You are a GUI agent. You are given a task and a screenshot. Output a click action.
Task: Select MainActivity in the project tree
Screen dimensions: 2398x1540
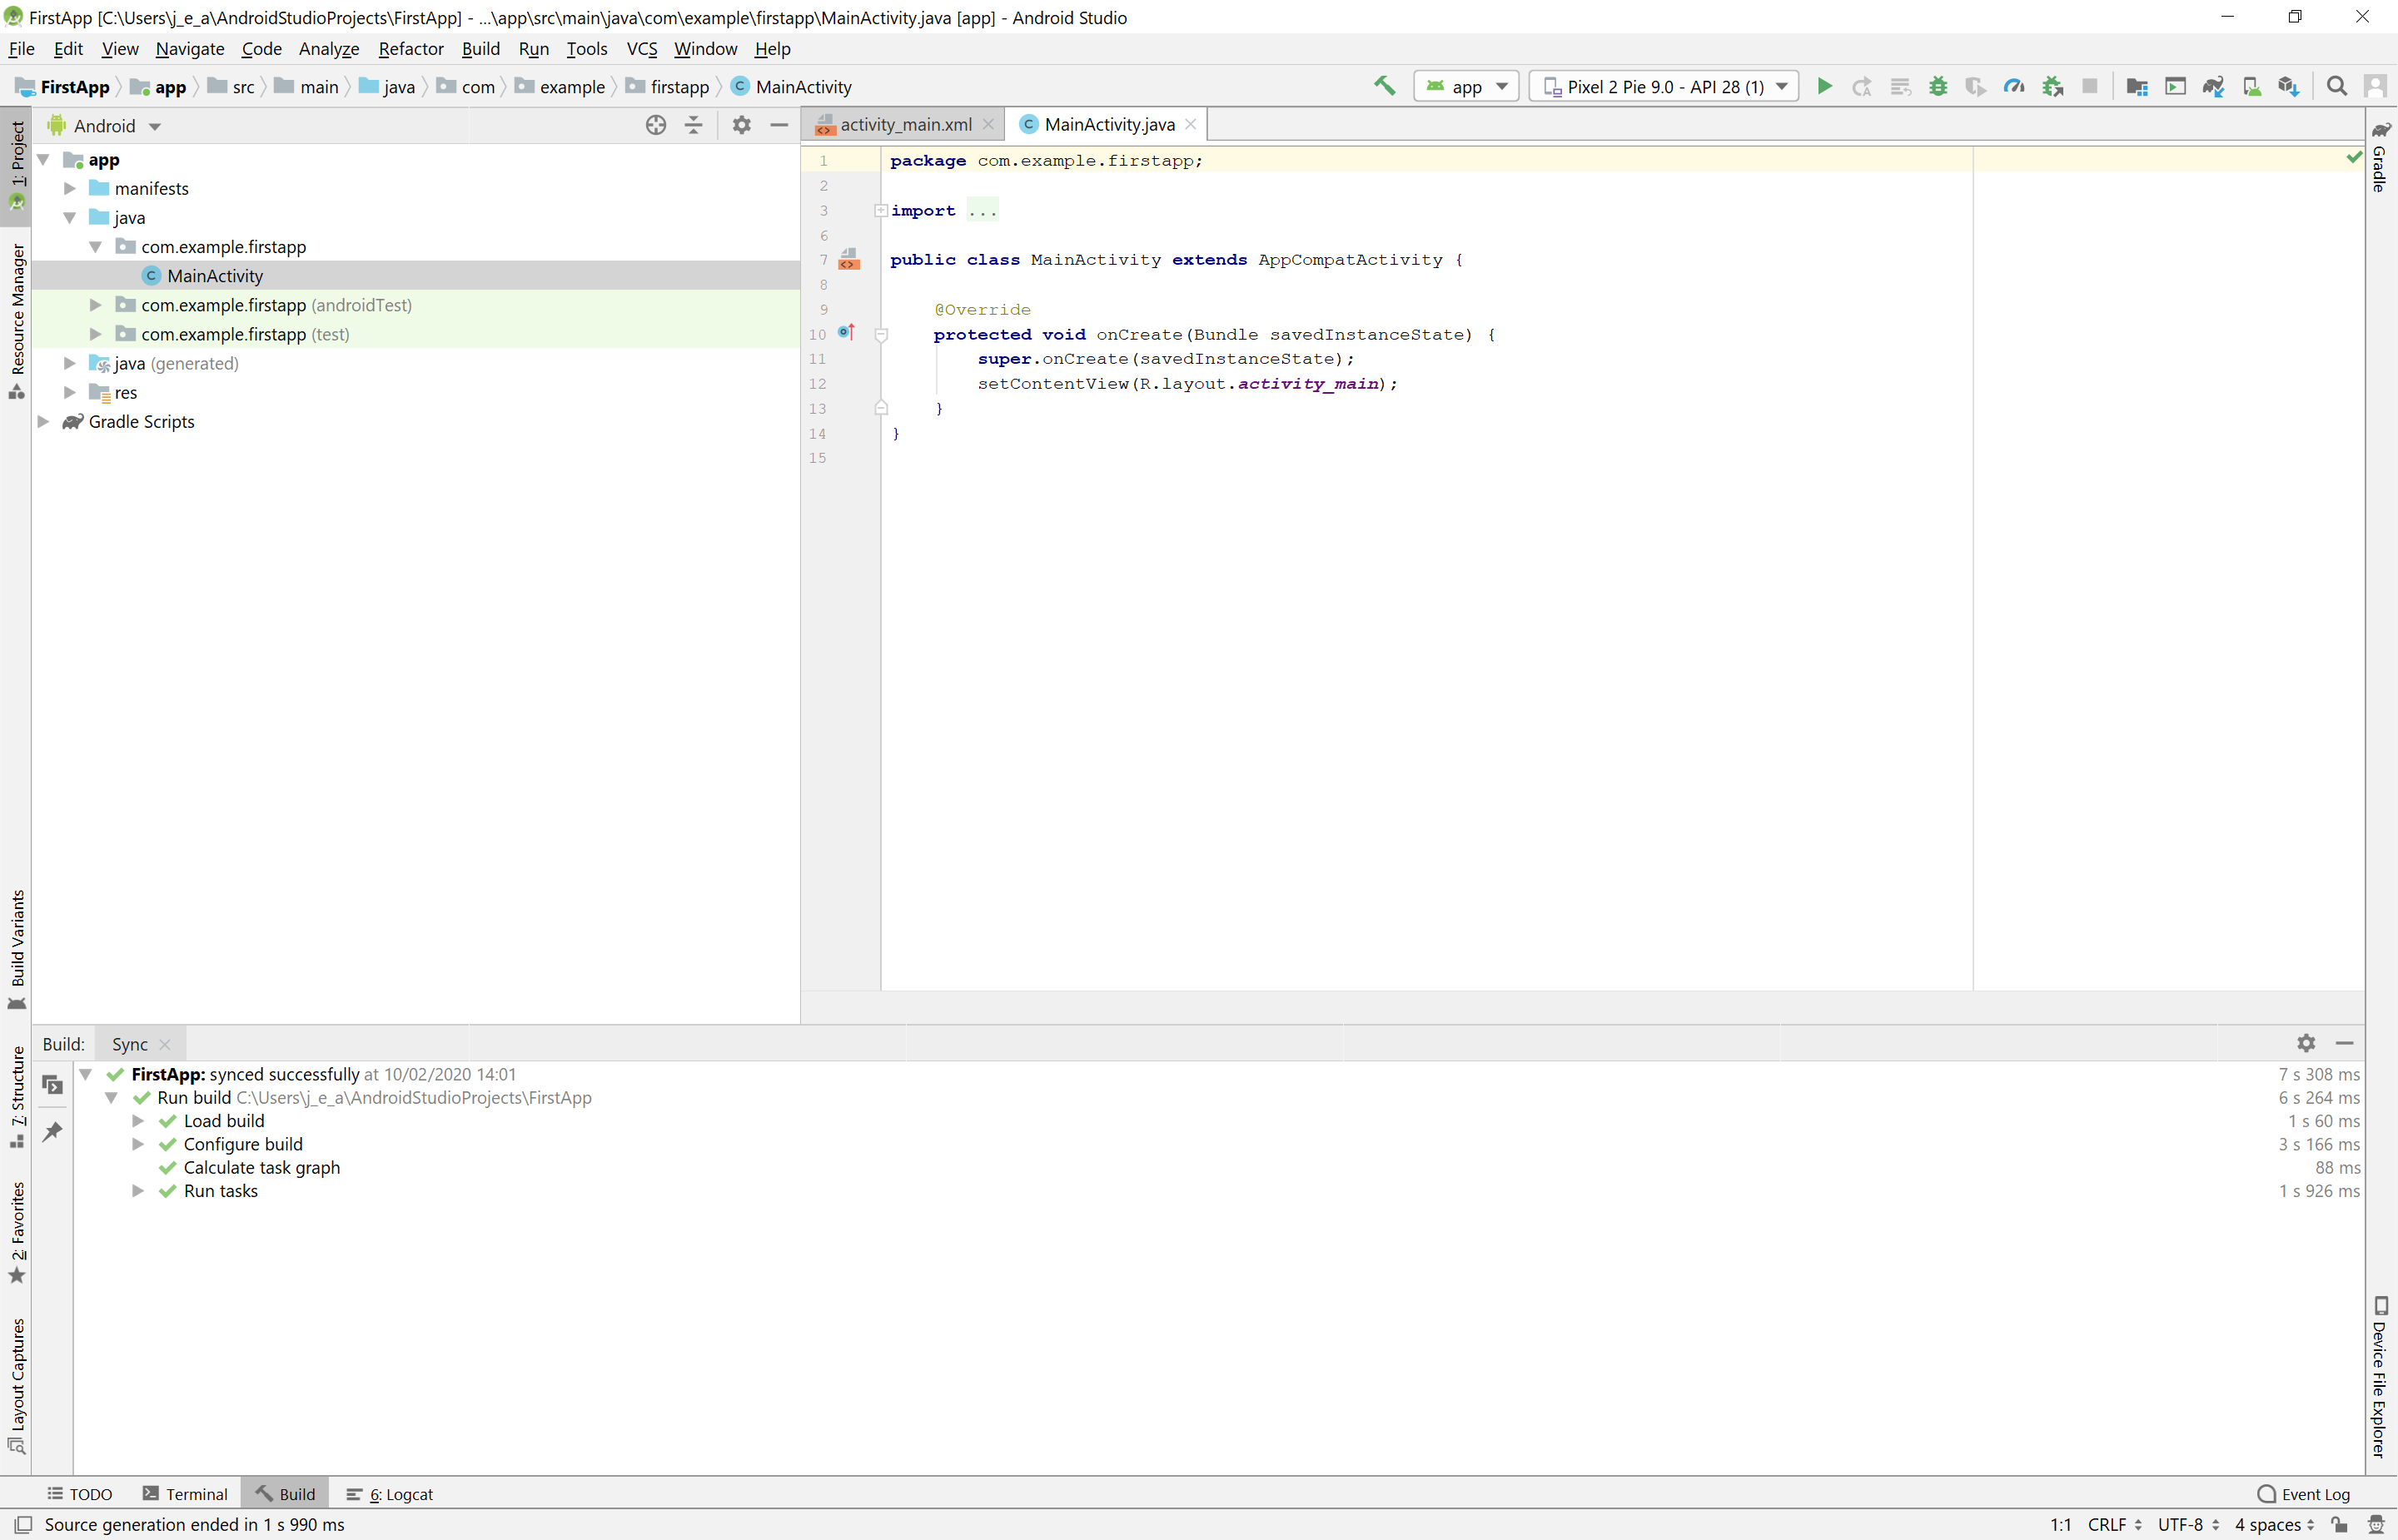pyautogui.click(x=415, y=275)
